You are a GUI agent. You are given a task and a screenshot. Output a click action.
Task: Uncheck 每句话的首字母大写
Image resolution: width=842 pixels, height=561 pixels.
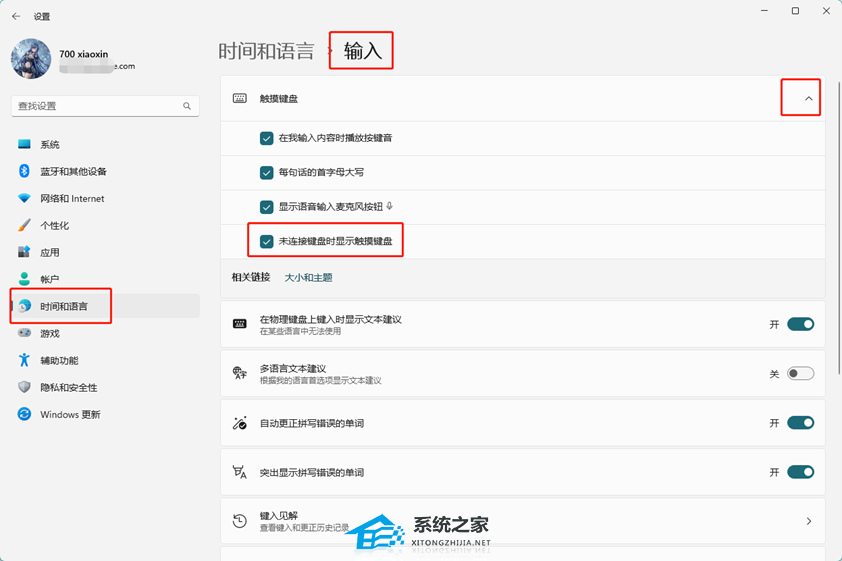point(266,172)
